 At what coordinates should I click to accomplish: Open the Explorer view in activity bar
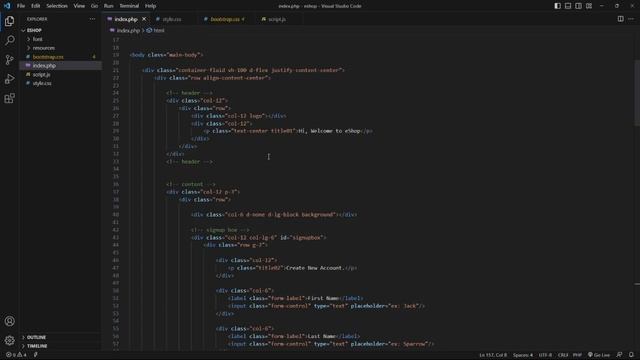click(9, 21)
